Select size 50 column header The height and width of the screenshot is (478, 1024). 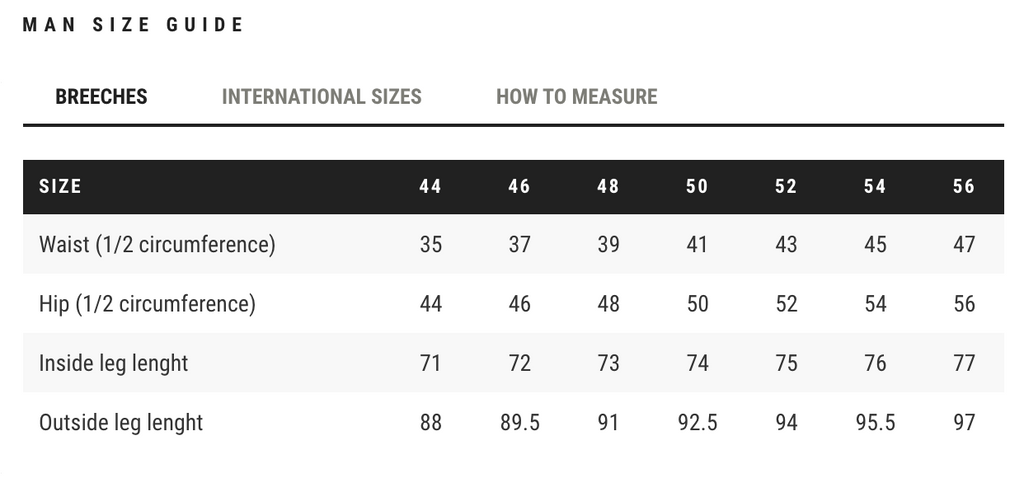[x=697, y=186]
